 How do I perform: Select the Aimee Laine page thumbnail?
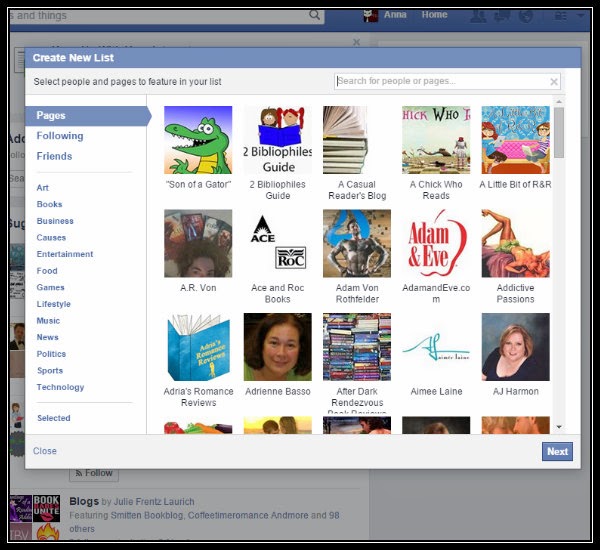pyautogui.click(x=436, y=347)
